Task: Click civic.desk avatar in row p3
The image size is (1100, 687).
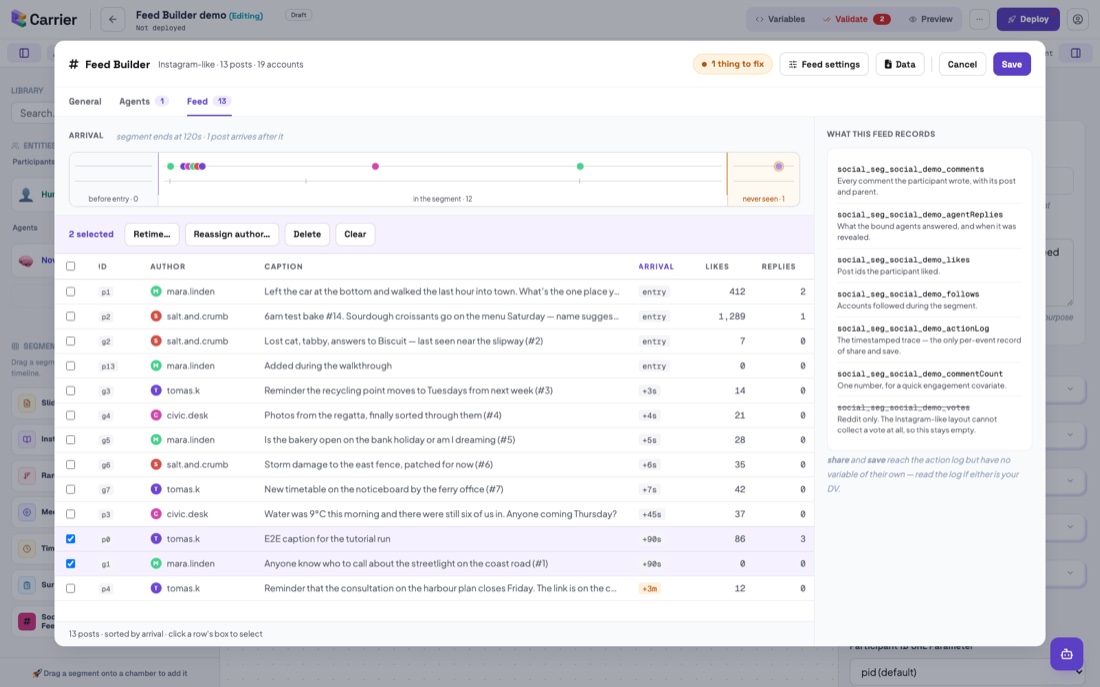Action: coord(156,514)
